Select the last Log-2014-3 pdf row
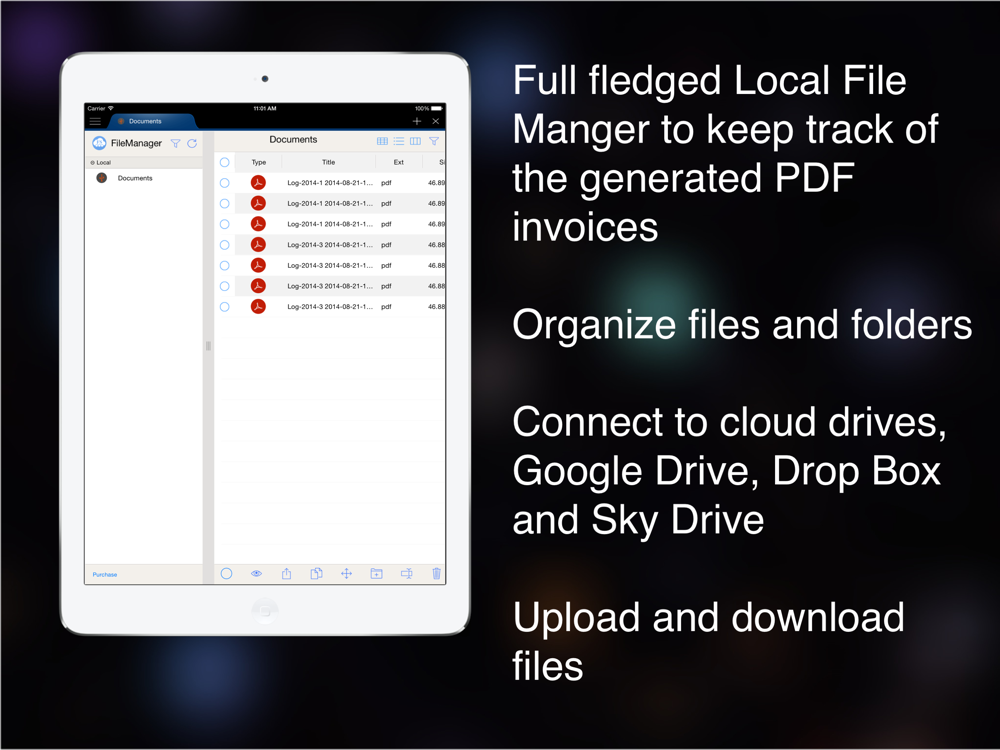Viewport: 1000px width, 750px height. (x=330, y=307)
